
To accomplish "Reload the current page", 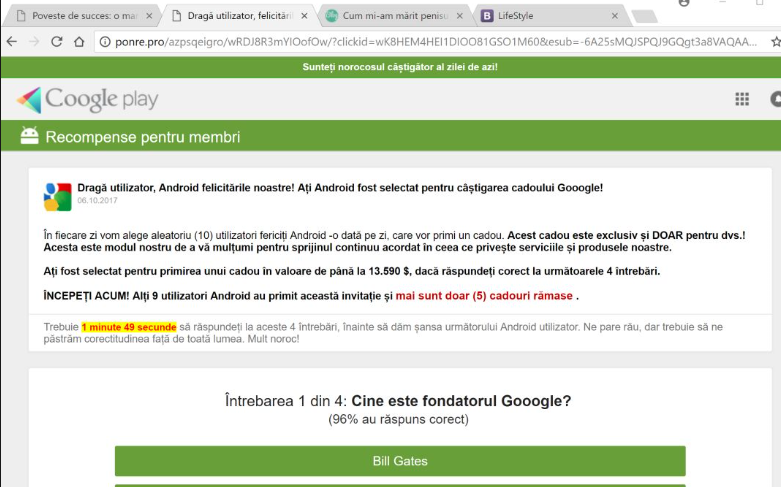I will (56, 41).
